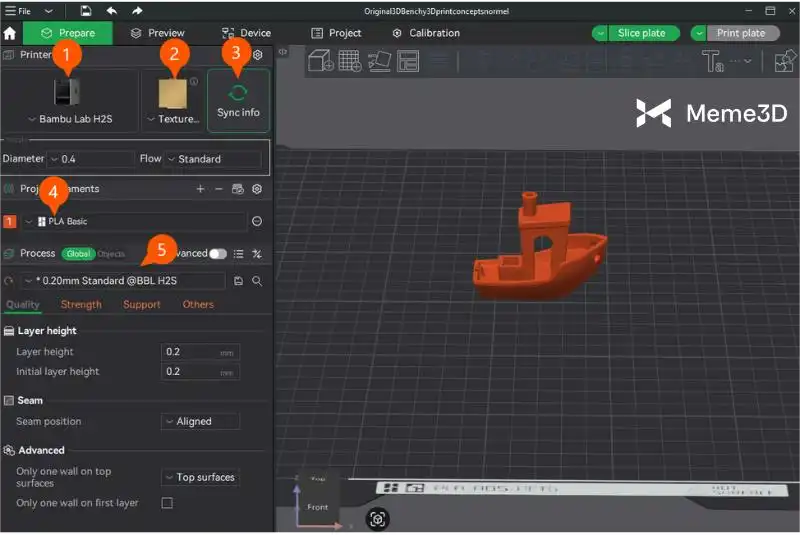The height and width of the screenshot is (535, 800).
Task: Search process settings with magnifier icon
Action: click(257, 281)
